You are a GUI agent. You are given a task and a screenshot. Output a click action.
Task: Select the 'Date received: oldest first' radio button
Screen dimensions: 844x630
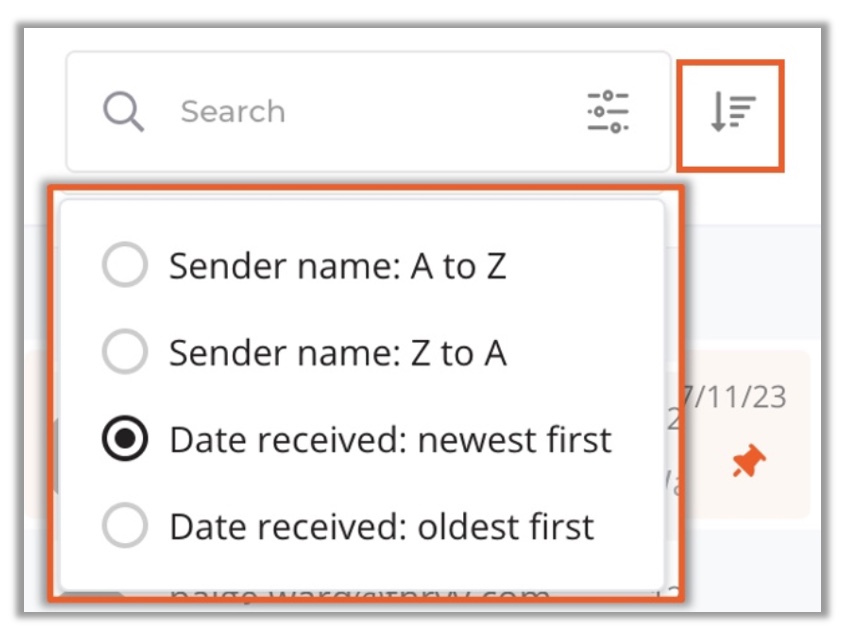(125, 526)
